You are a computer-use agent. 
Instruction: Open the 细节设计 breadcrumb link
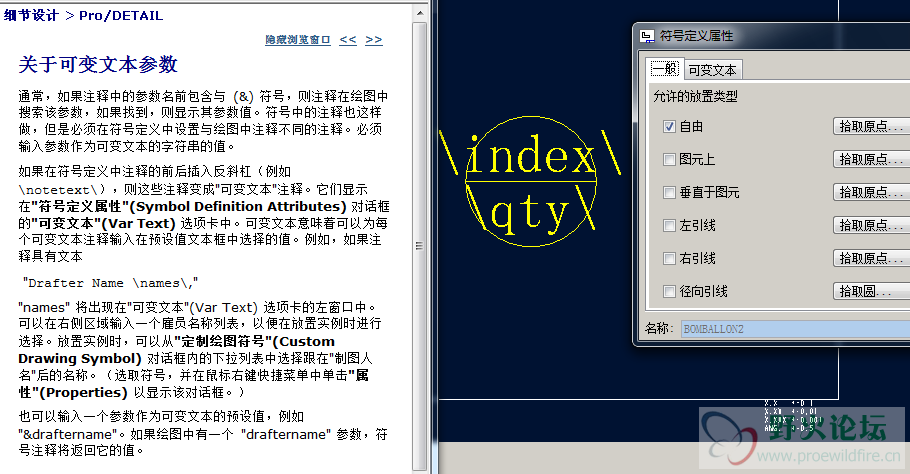pos(31,16)
